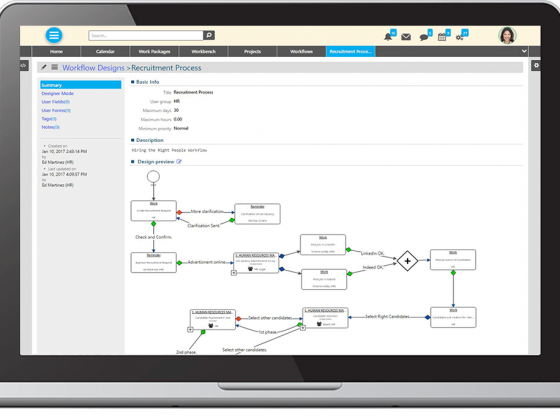This screenshot has height=420, width=560.
Task: Select the Post job in Indeed node
Action: [x=324, y=279]
